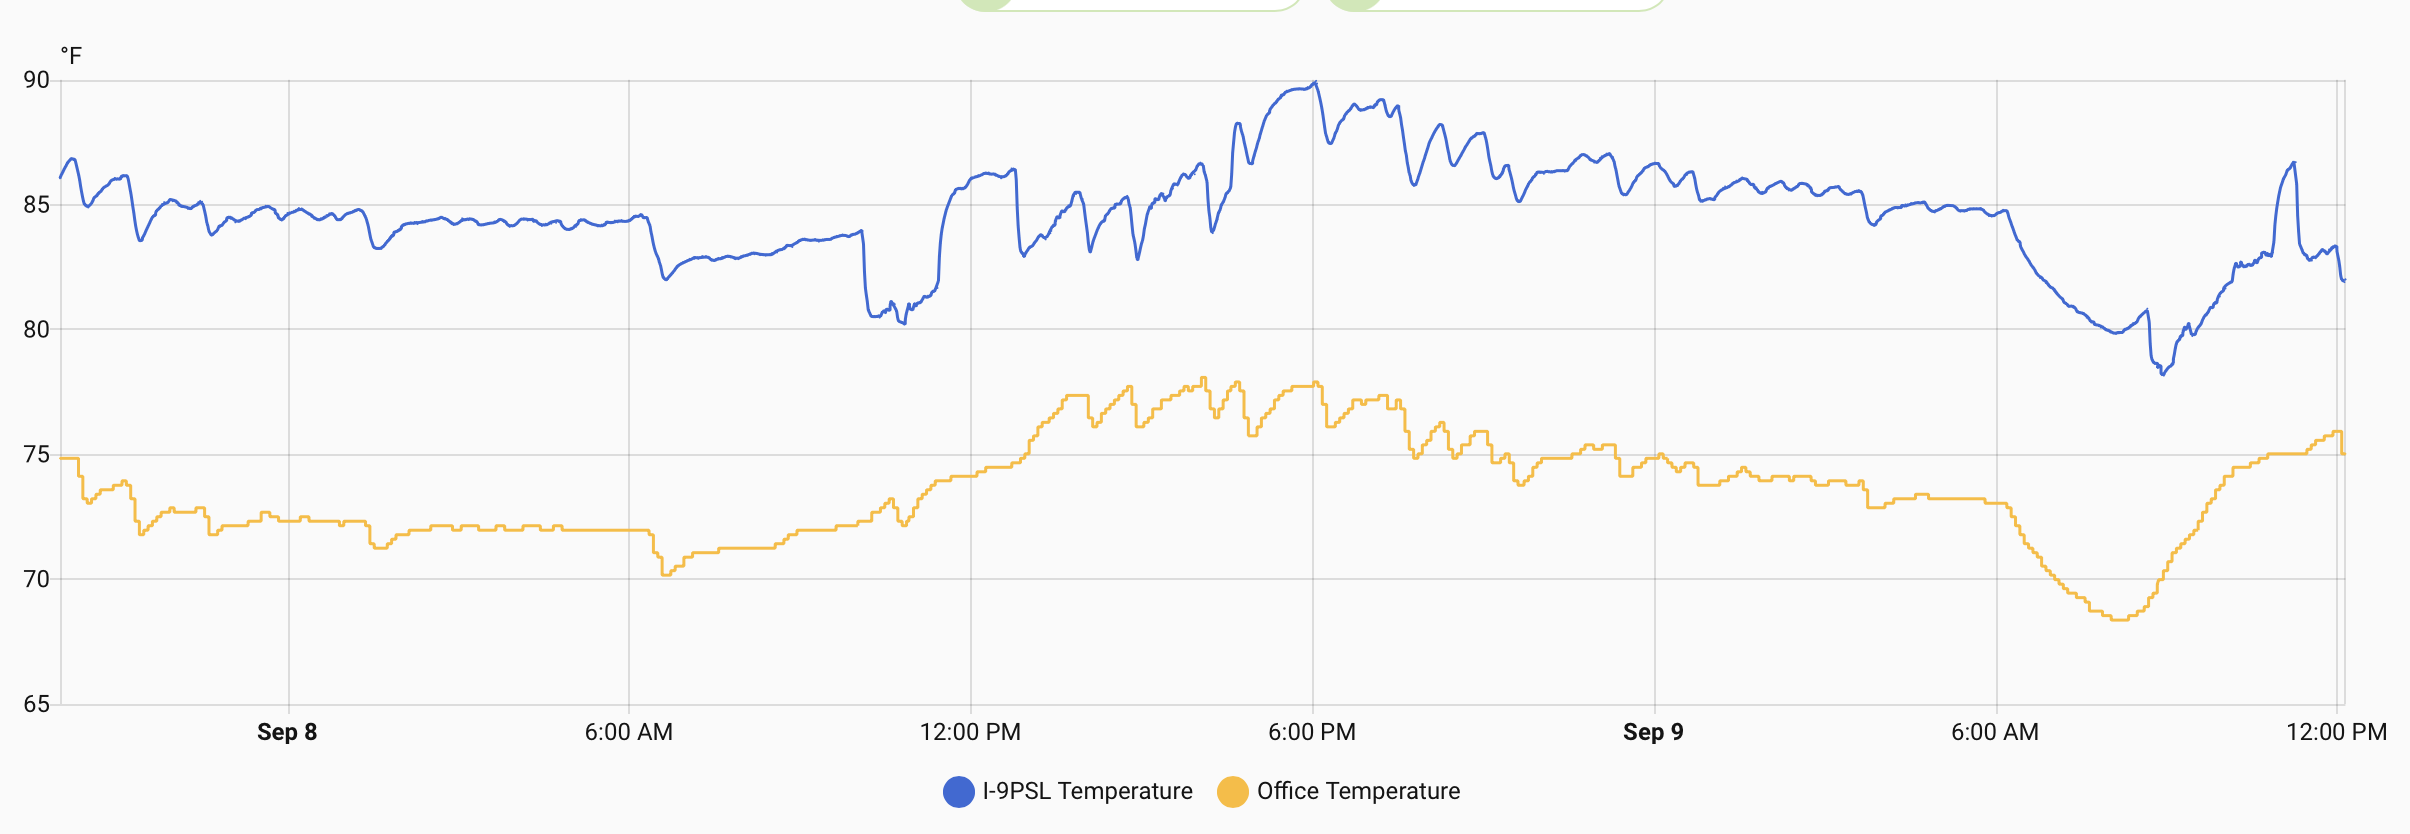Click the °F unit label
2410x834 pixels.
click(71, 56)
